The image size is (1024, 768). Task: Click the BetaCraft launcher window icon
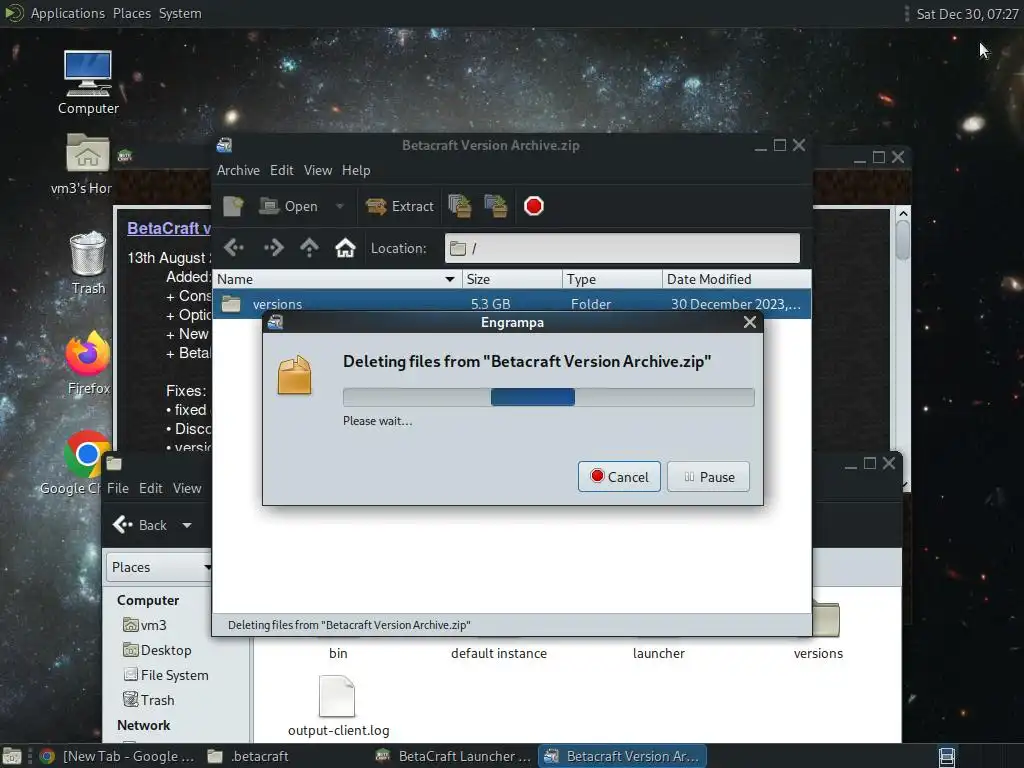(x=125, y=155)
